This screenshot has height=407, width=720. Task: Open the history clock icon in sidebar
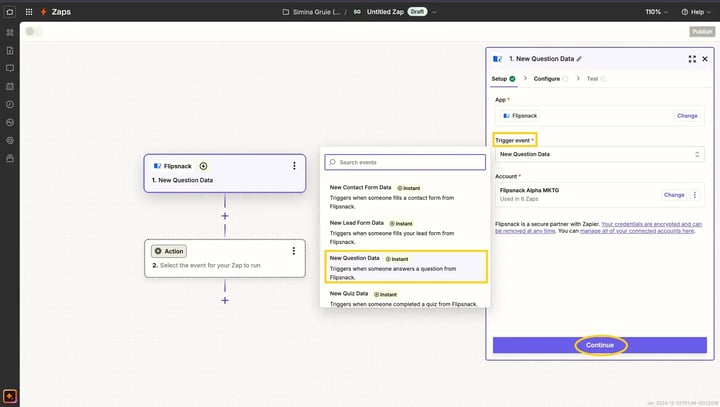coord(10,104)
